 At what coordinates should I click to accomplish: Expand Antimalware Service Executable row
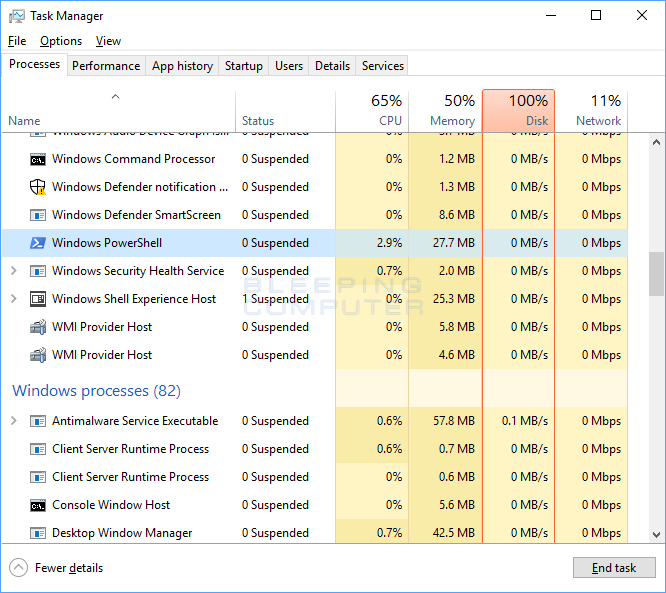pyautogui.click(x=14, y=421)
